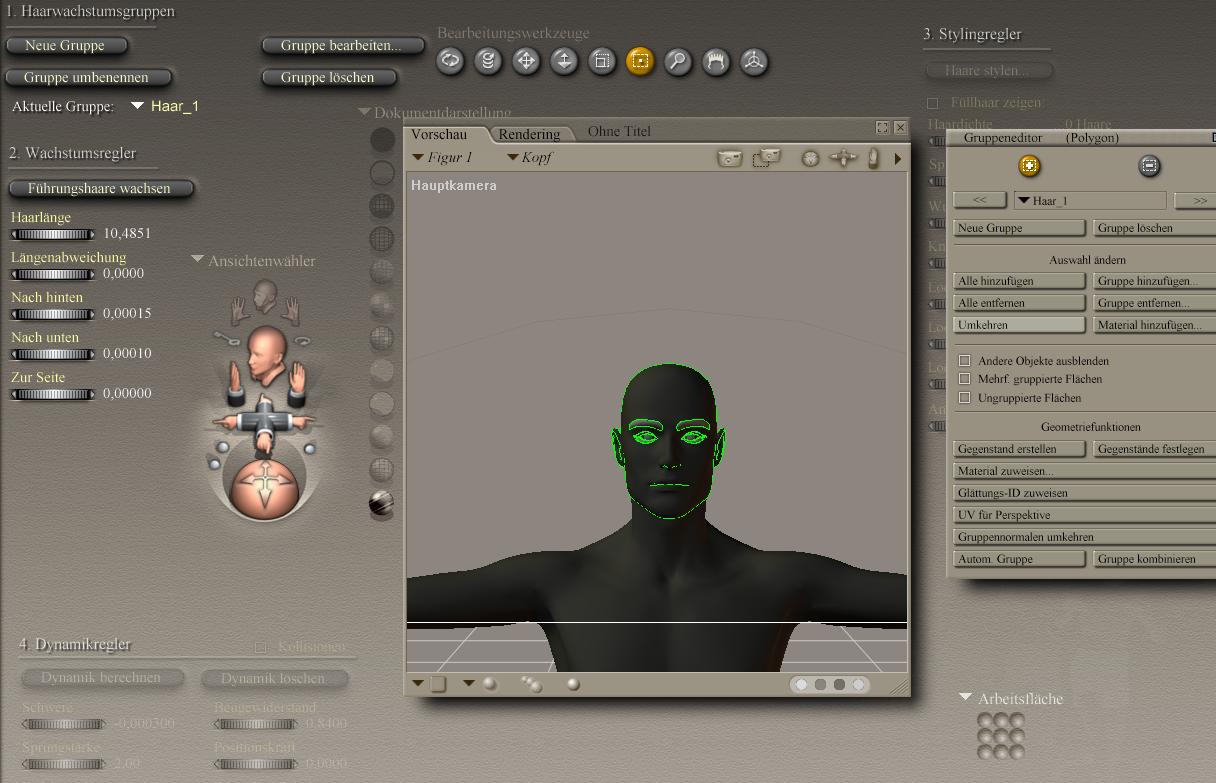
Task: Click Führungshaare wachsen button
Action: point(101,188)
